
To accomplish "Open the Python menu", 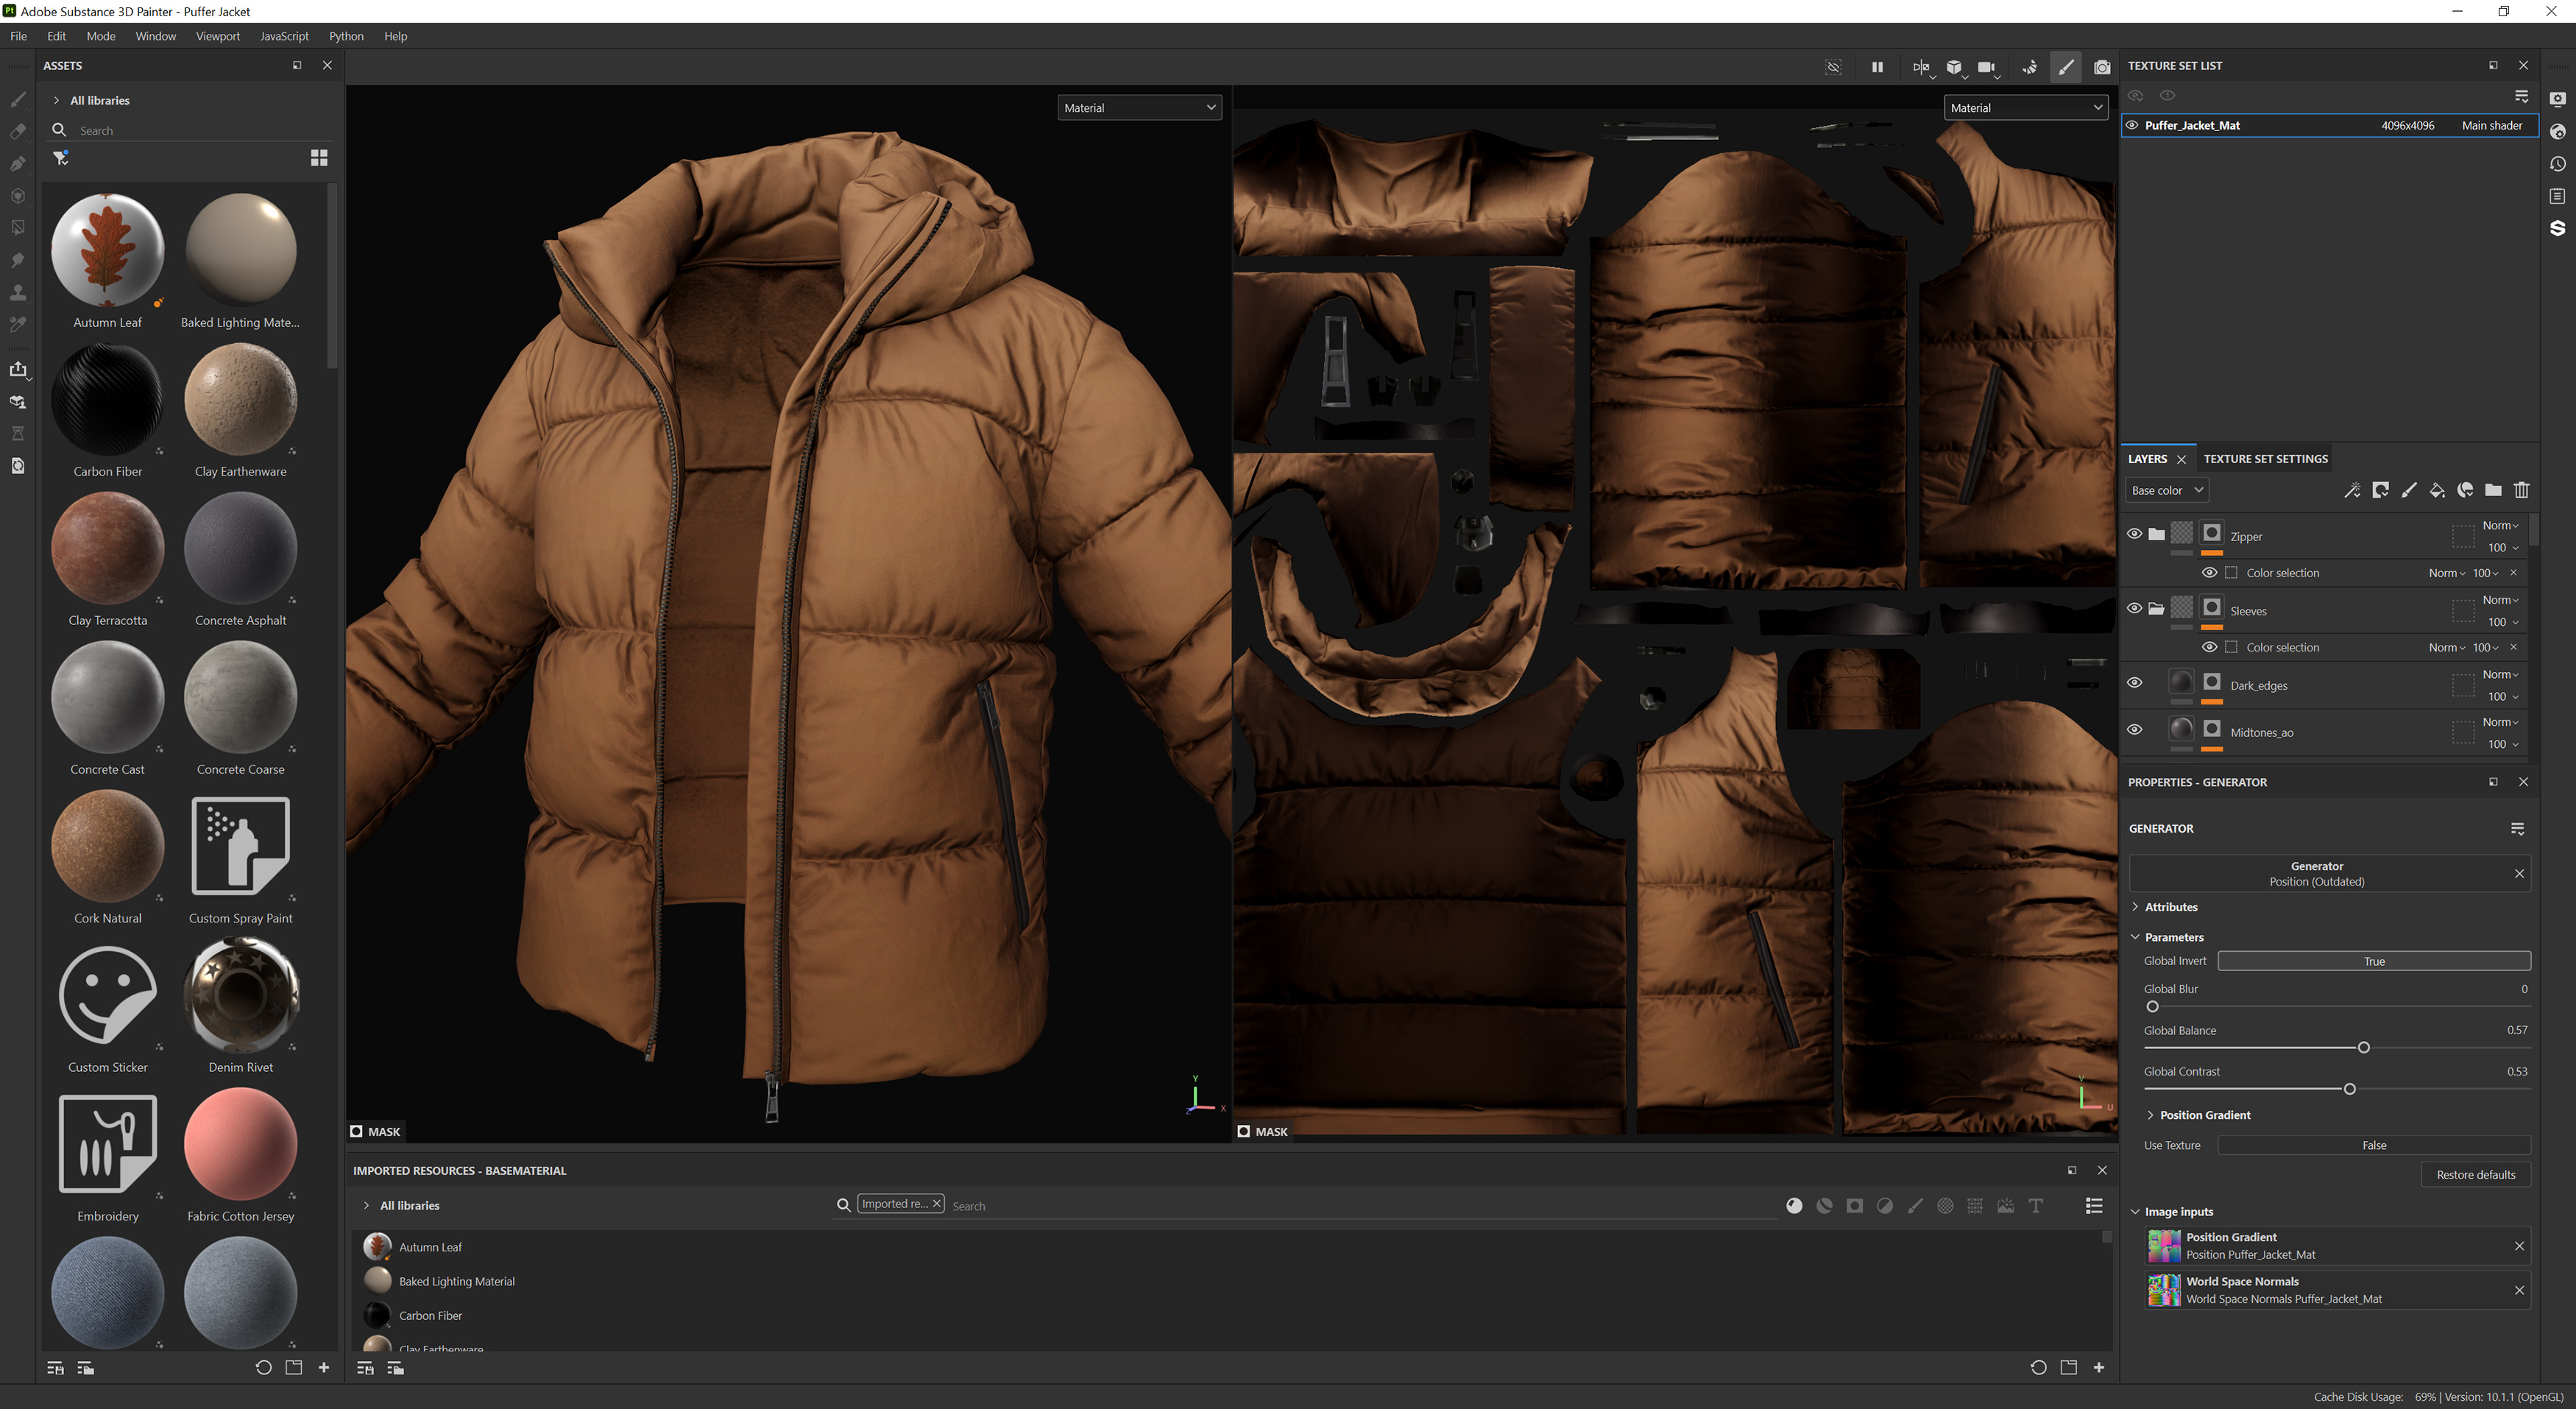I will pos(346,36).
